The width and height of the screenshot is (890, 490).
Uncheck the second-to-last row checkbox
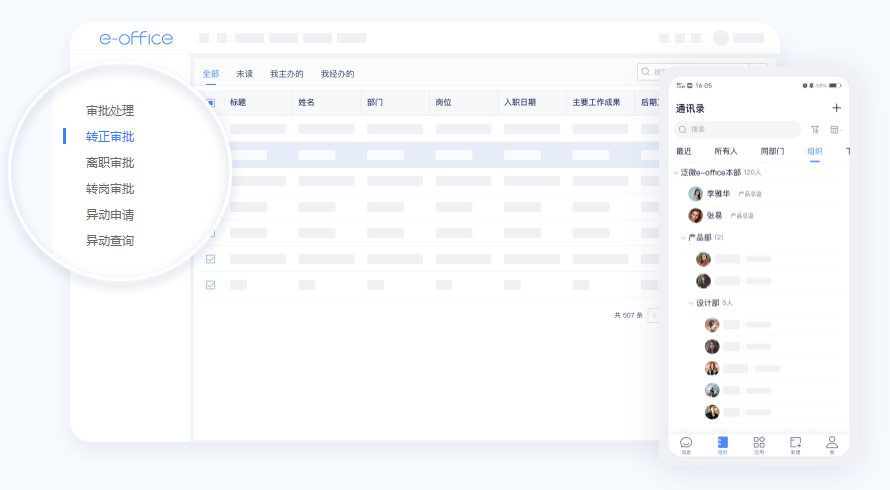click(x=210, y=259)
